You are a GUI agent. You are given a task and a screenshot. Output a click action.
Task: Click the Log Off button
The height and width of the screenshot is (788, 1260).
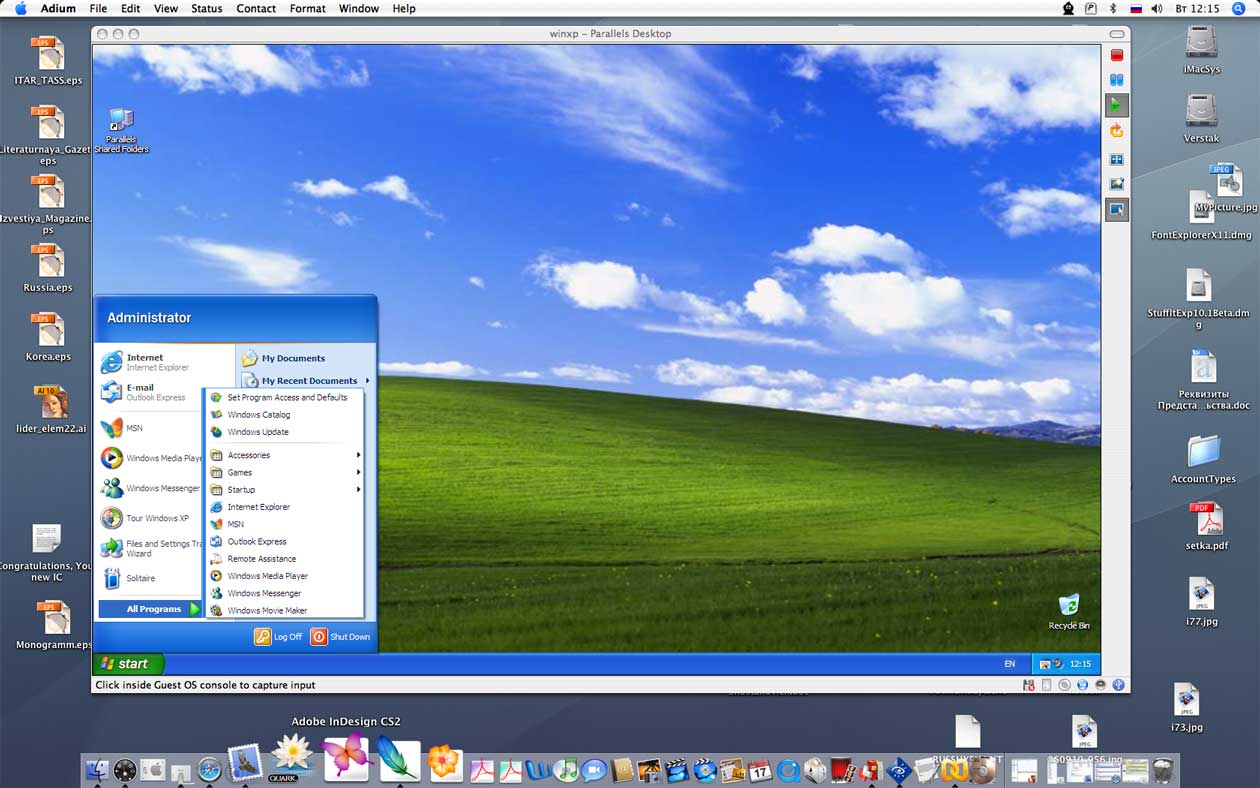[x=278, y=636]
